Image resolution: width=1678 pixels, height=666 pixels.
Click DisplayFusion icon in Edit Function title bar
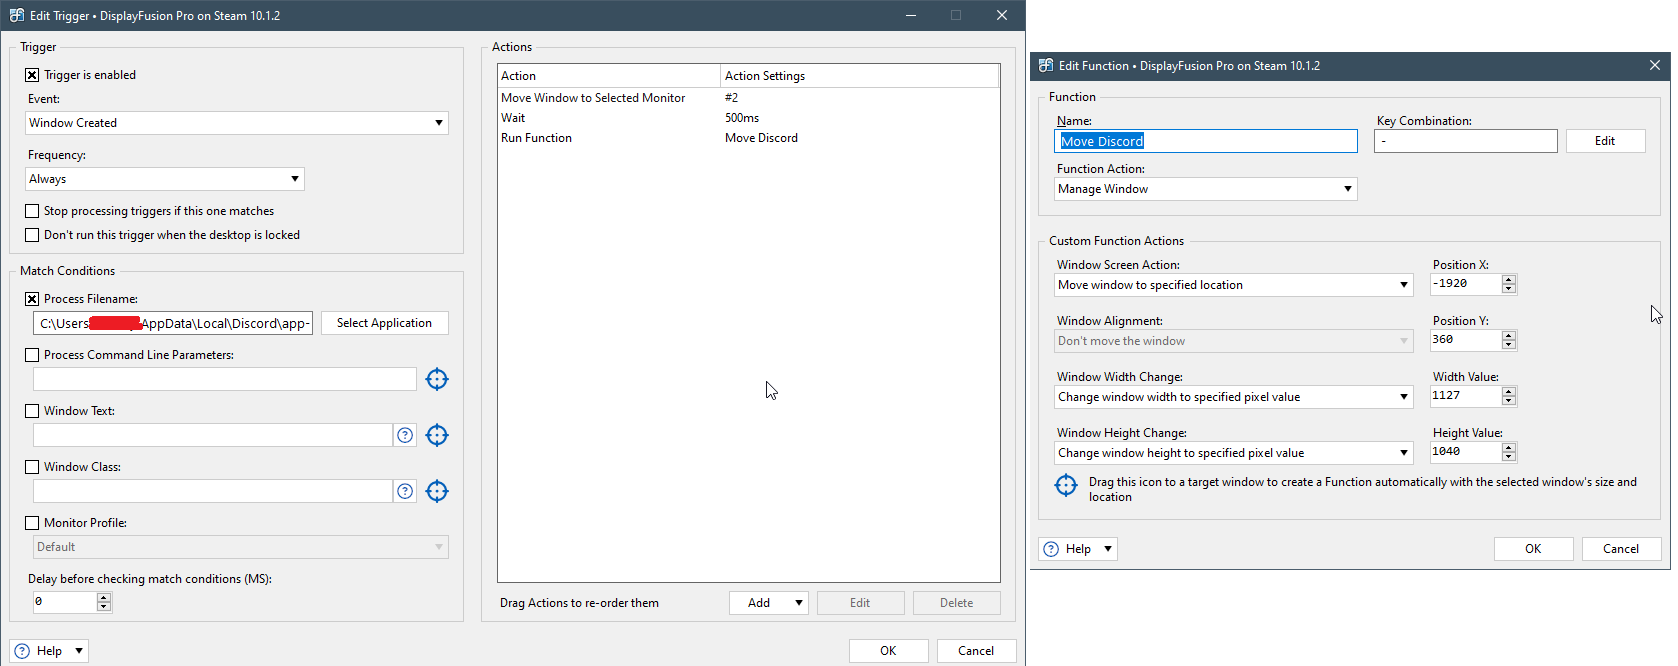pyautogui.click(x=1046, y=65)
